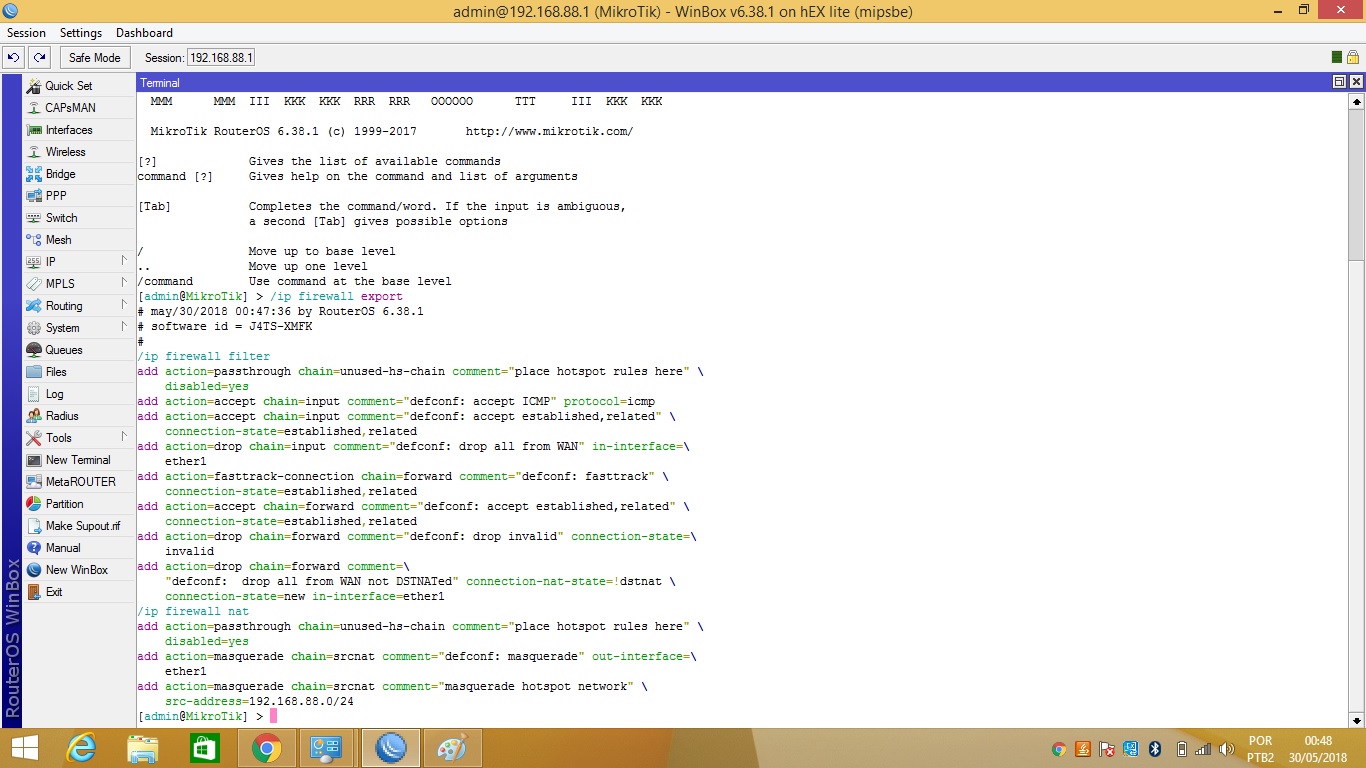The image size is (1366, 768).
Task: Close the Terminal panel
Action: coord(1356,82)
